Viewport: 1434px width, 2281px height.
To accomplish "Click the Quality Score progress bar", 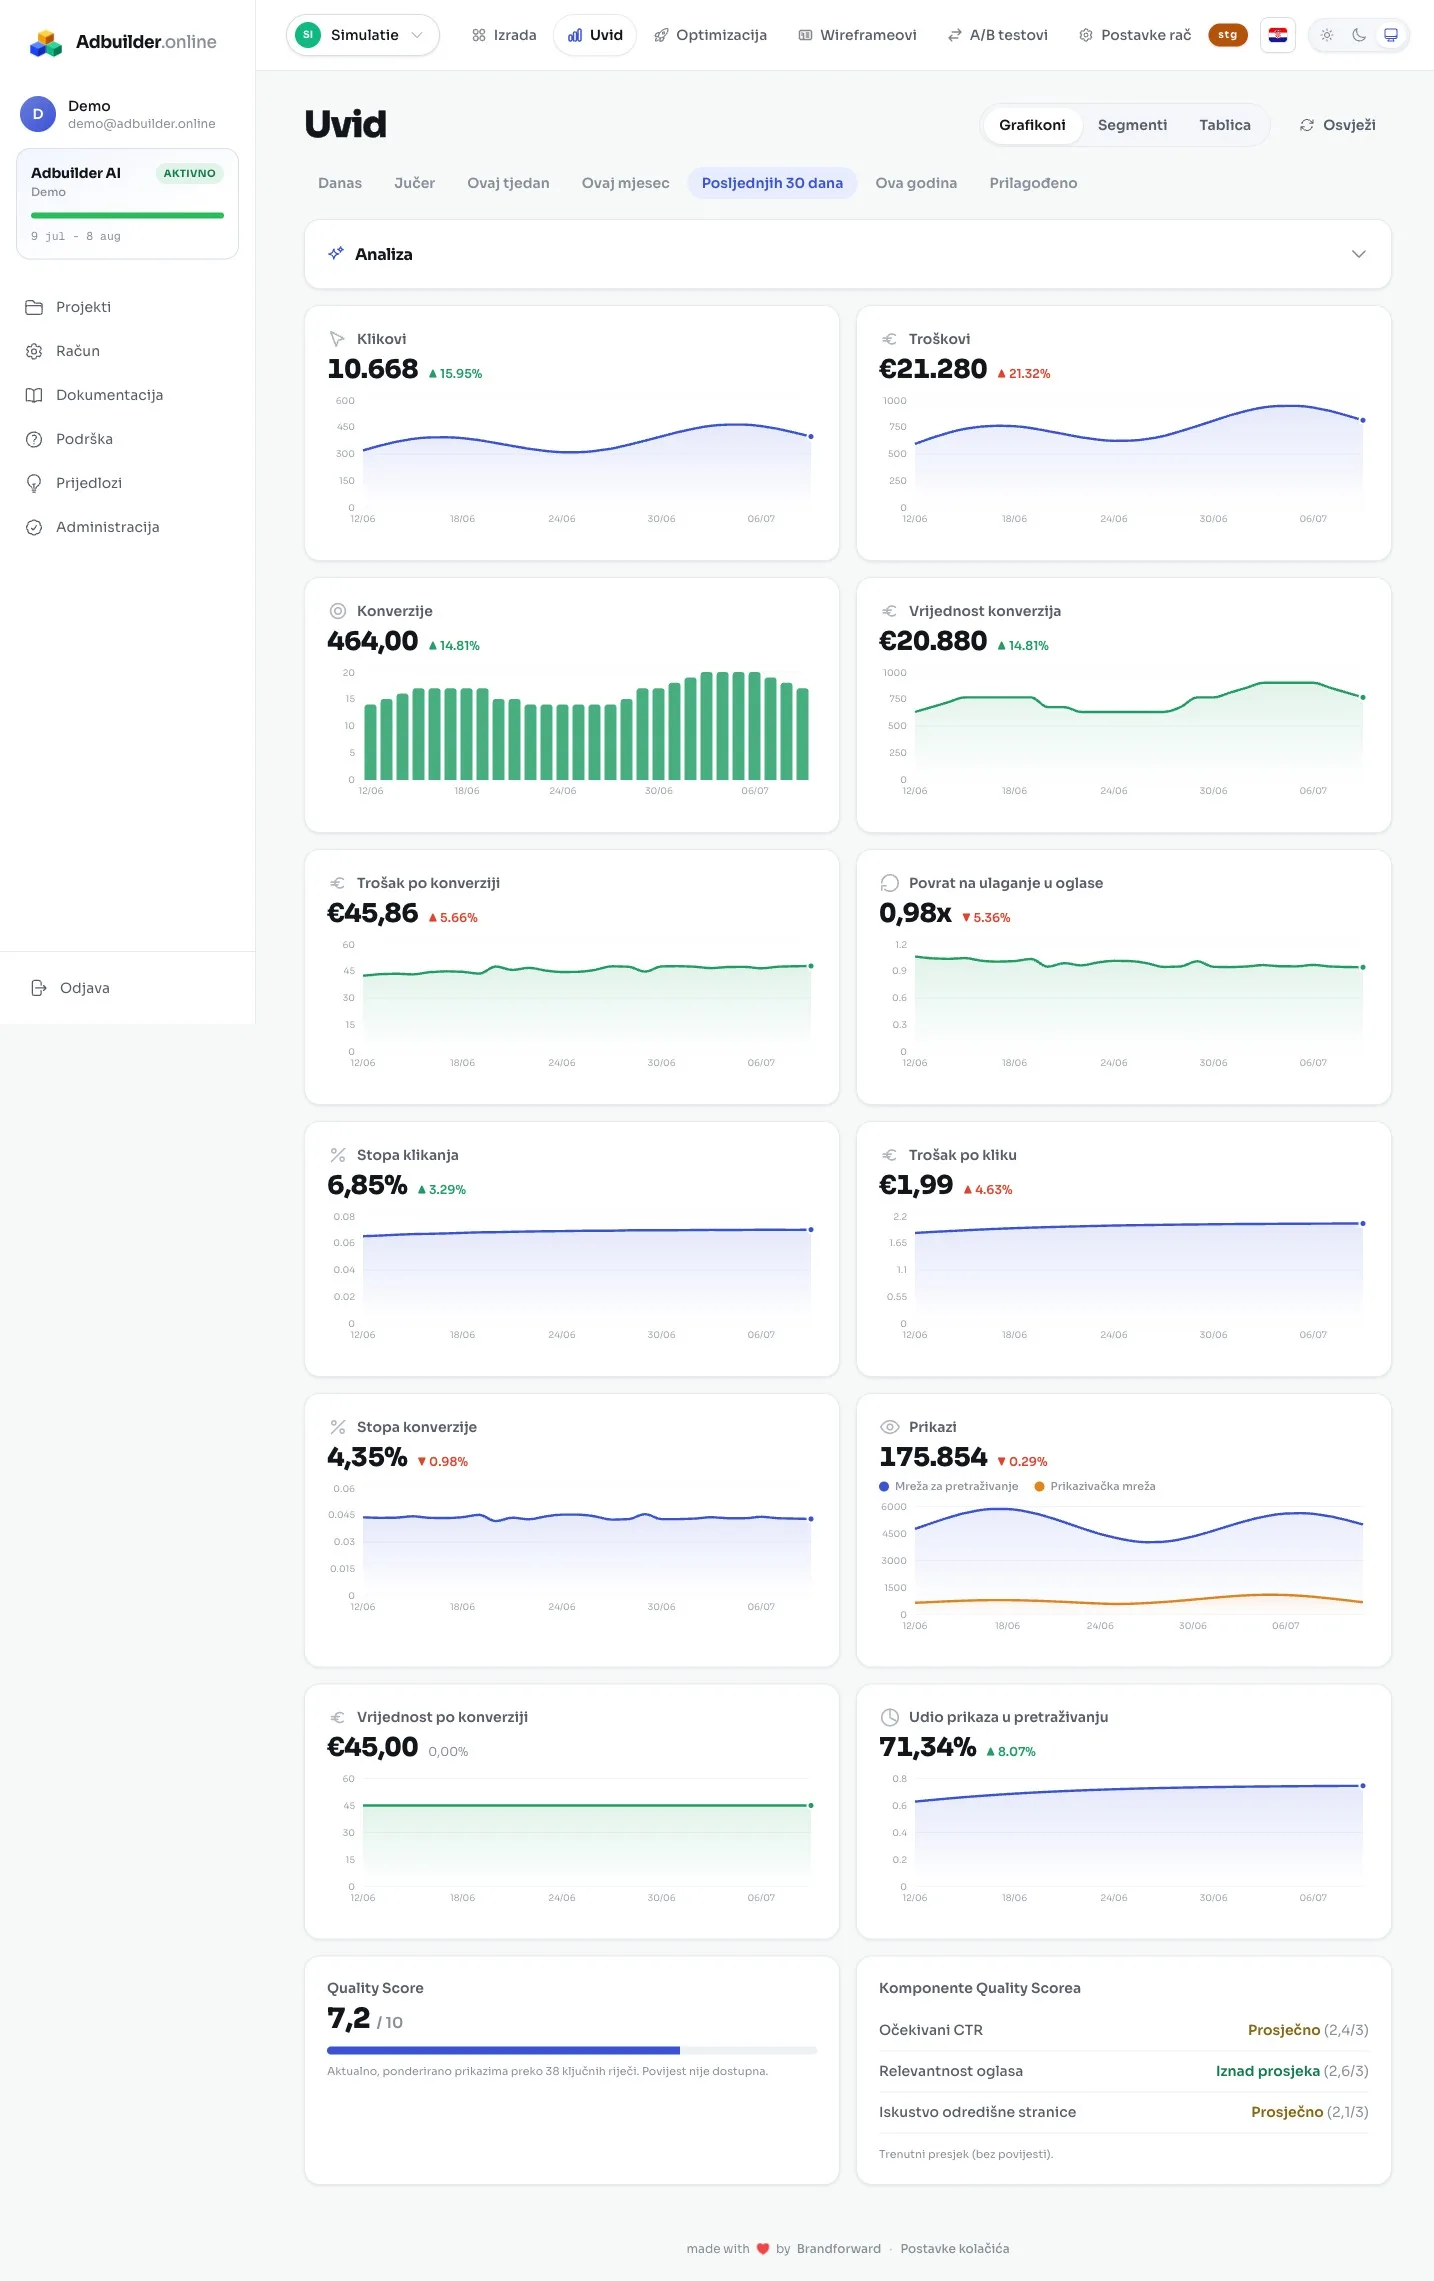I will (572, 2050).
